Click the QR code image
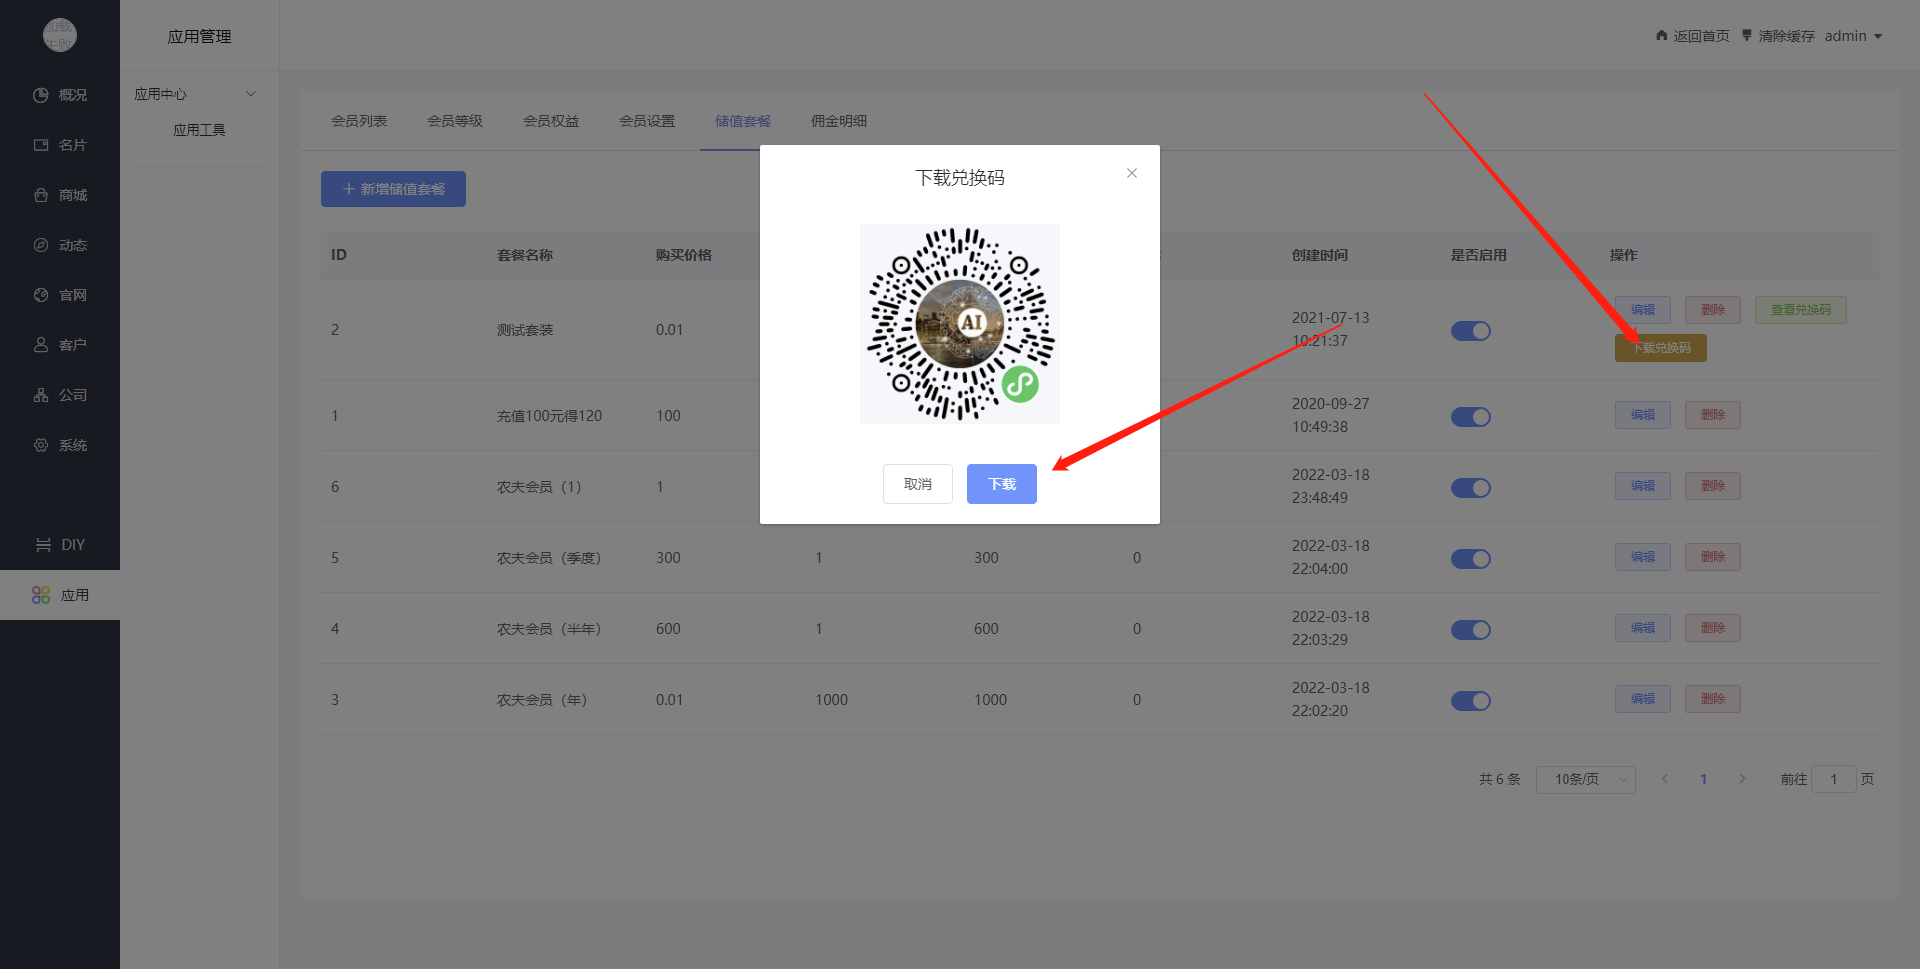1920x969 pixels. click(x=960, y=324)
